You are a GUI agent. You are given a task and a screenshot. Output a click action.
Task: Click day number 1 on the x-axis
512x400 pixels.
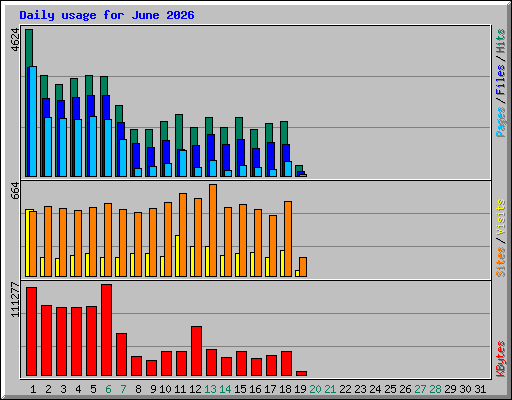33,389
